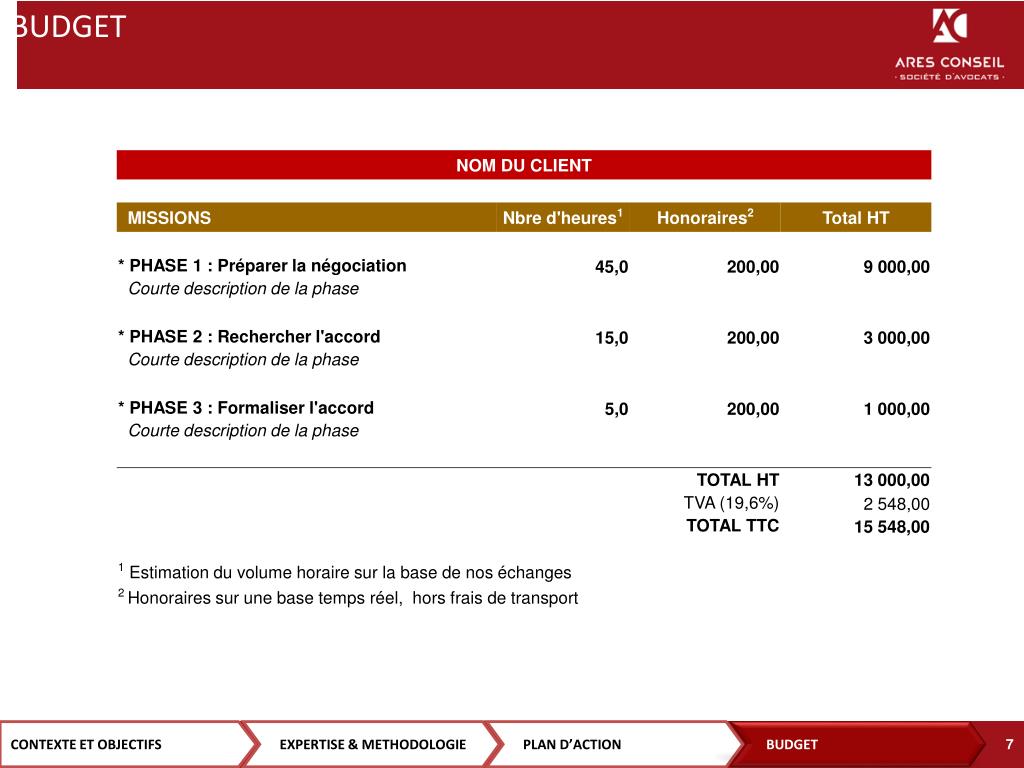Click the Ares Conseil logo
The image size is (1024, 768).
(949, 44)
